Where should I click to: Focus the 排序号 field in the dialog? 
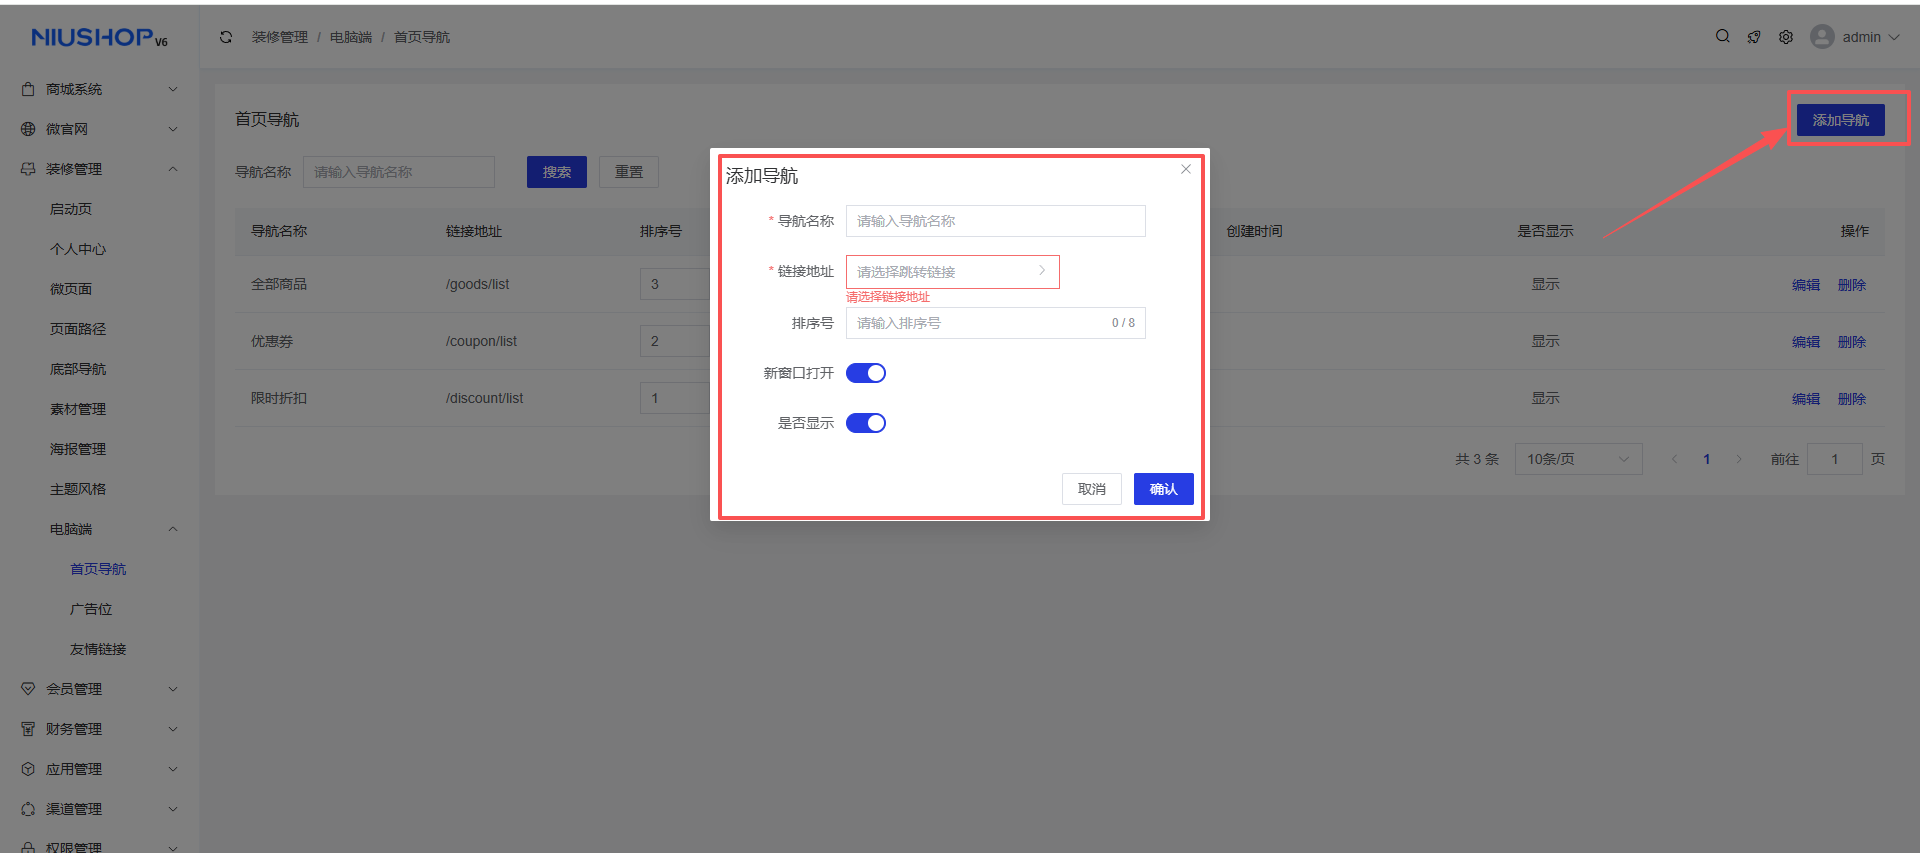pyautogui.click(x=996, y=323)
